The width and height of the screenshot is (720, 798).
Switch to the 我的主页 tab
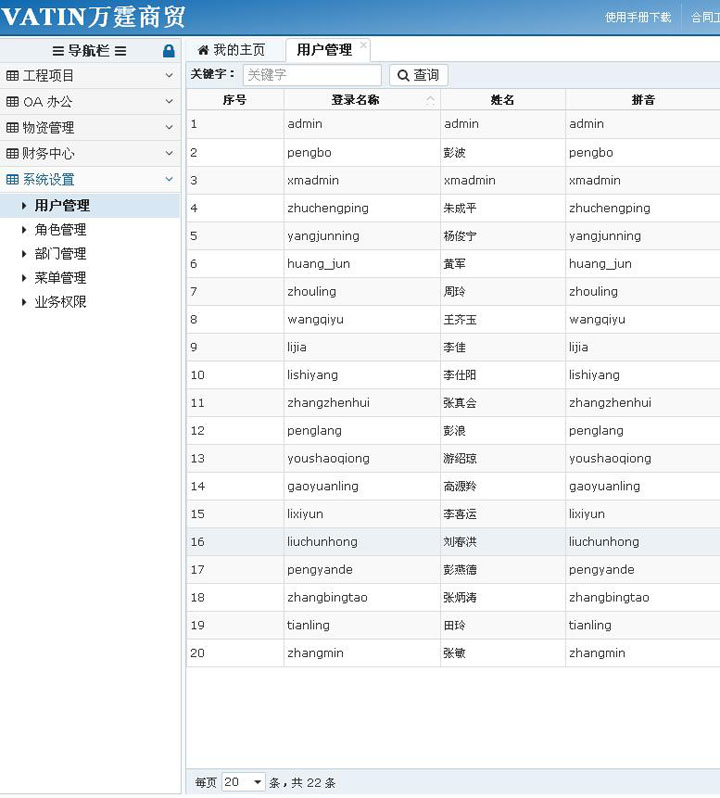point(232,50)
